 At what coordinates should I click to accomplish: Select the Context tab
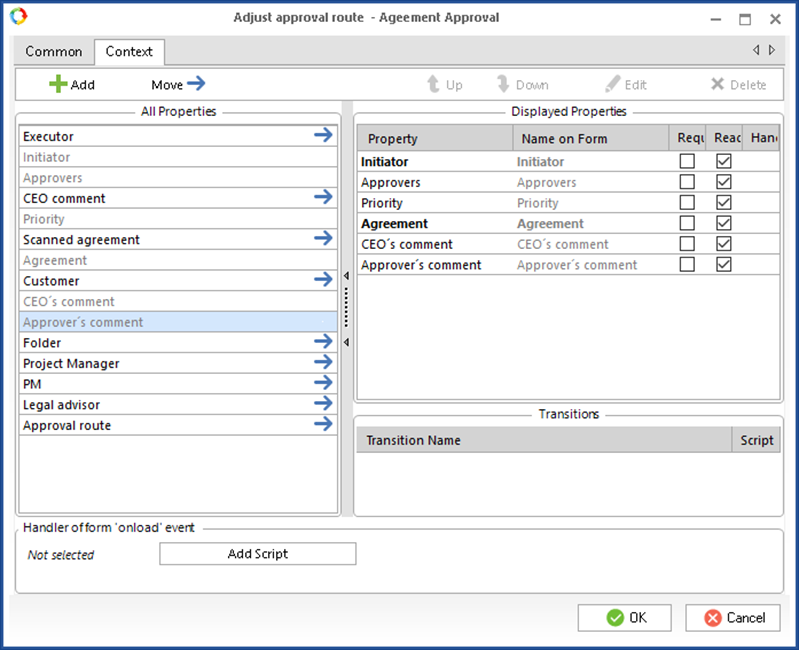pyautogui.click(x=129, y=52)
